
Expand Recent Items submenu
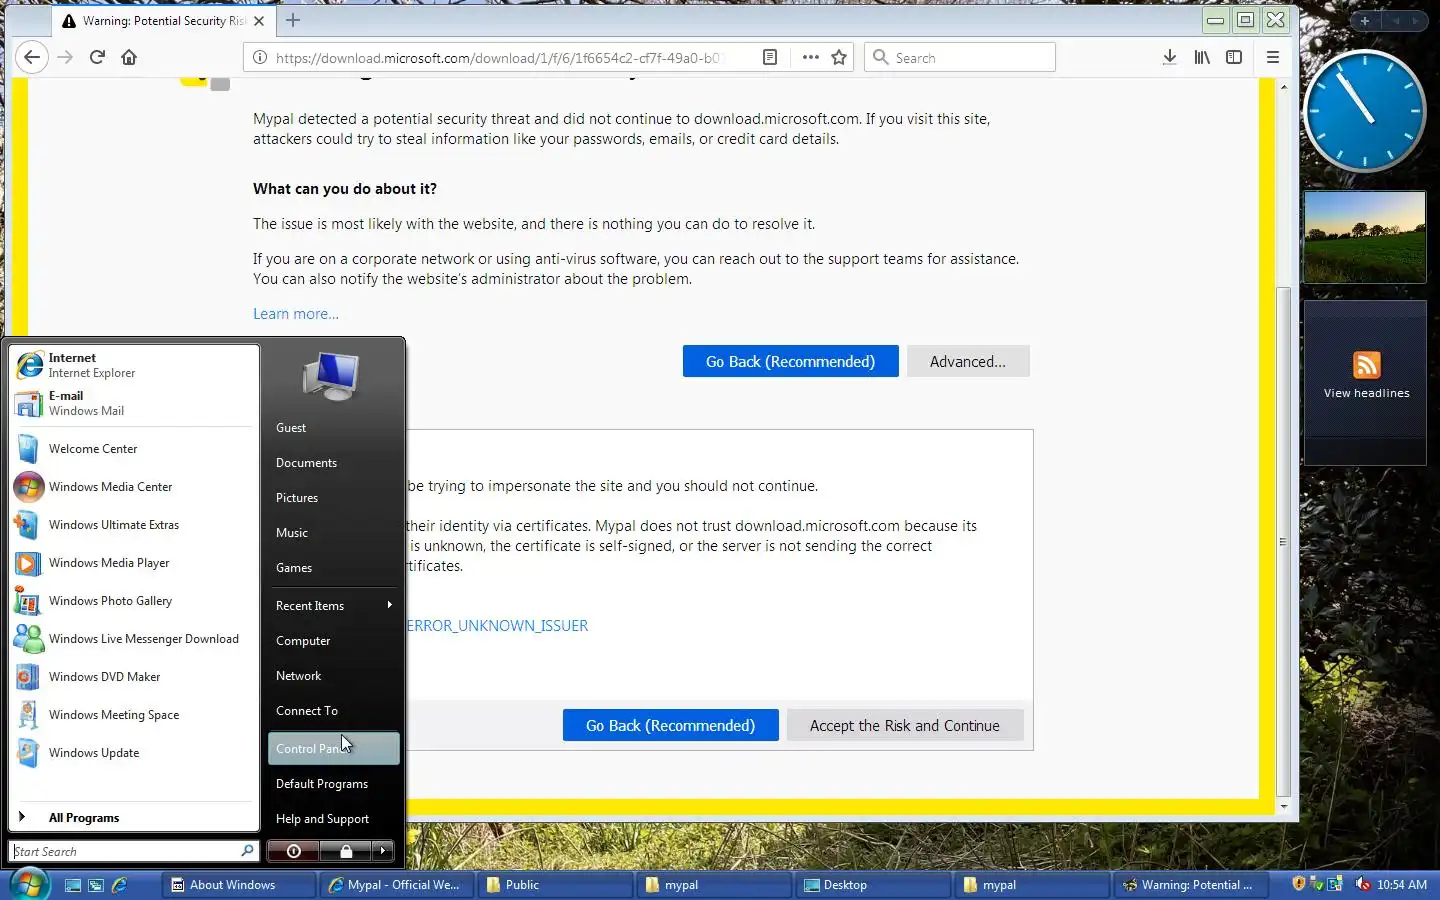333,606
